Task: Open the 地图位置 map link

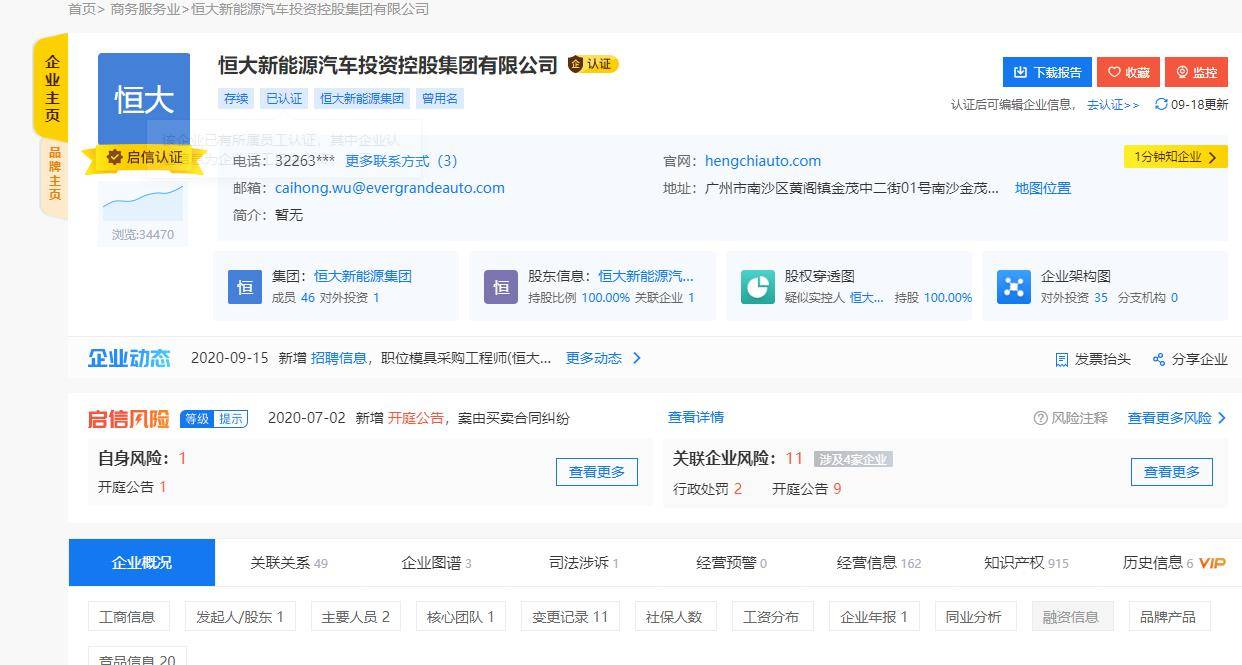Action: pyautogui.click(x=1042, y=187)
